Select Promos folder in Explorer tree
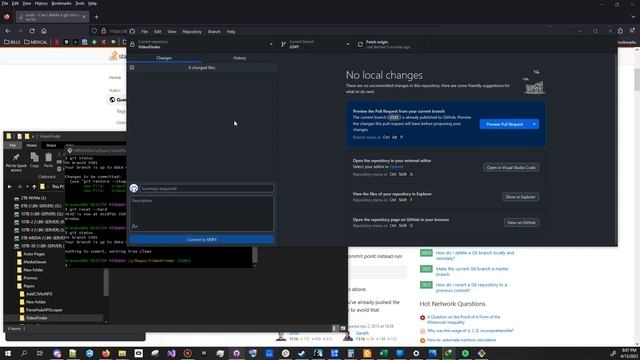The width and height of the screenshot is (640, 360). coord(30,278)
